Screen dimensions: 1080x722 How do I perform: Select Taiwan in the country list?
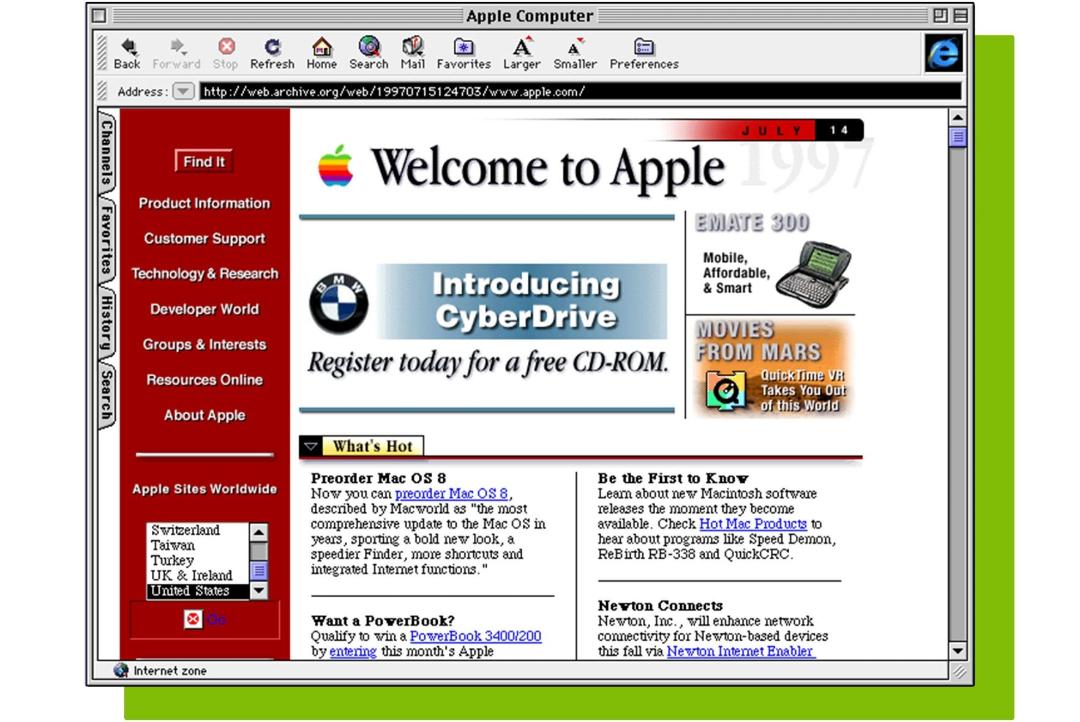pyautogui.click(x=197, y=545)
